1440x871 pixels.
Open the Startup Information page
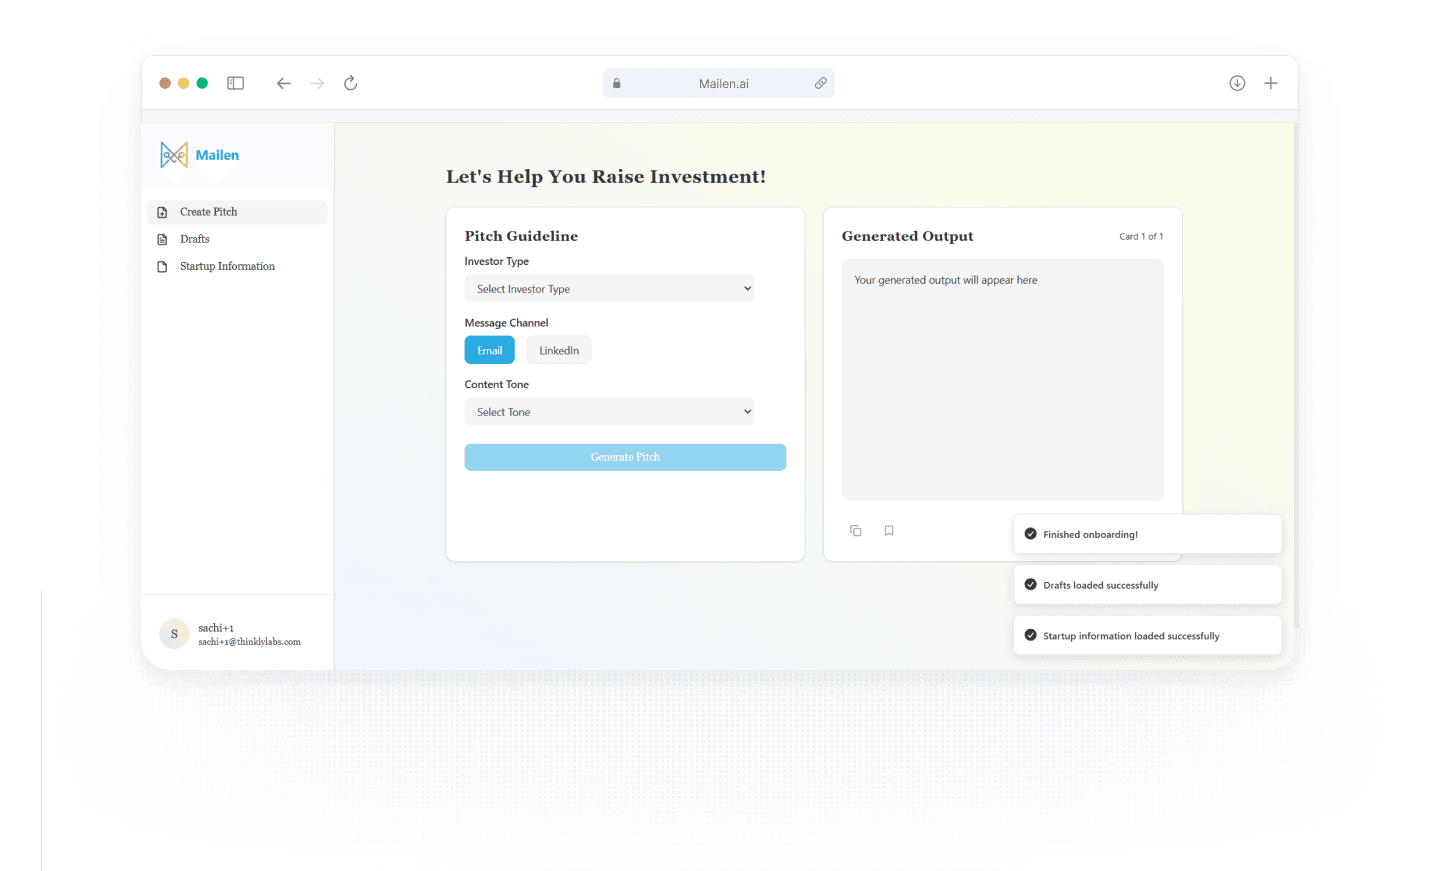point(227,266)
